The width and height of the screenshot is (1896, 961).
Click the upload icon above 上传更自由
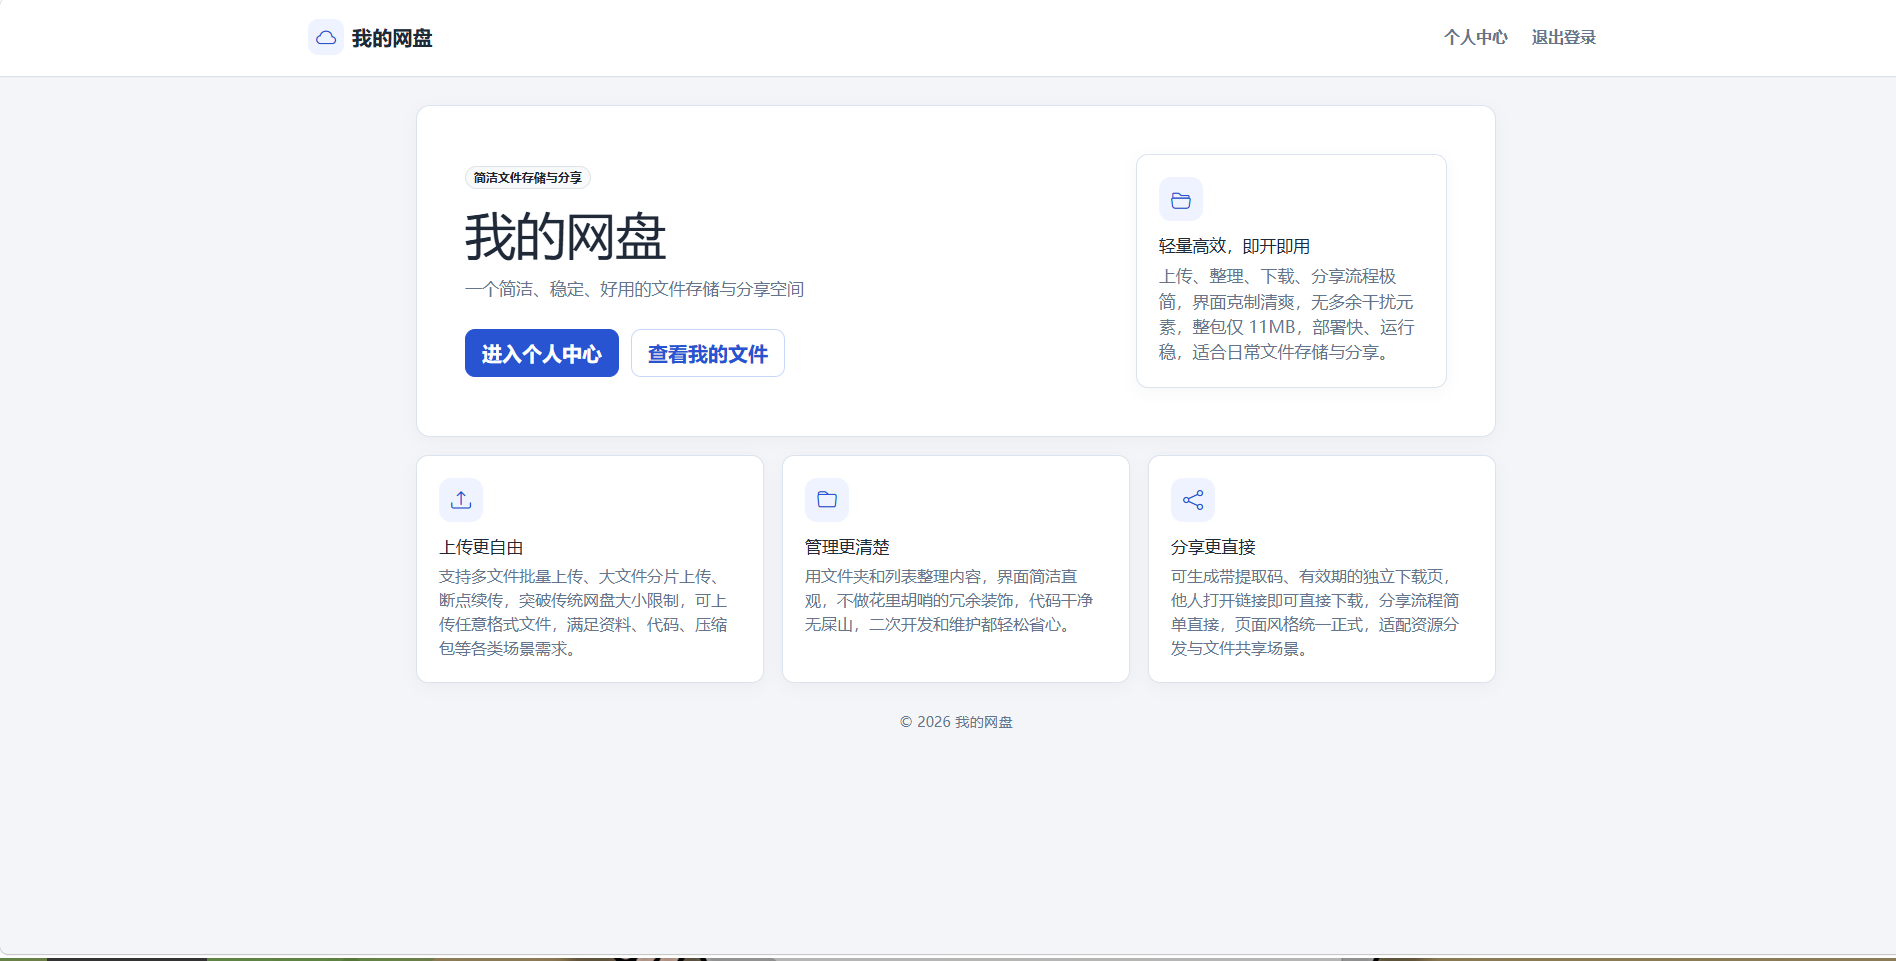pyautogui.click(x=460, y=499)
